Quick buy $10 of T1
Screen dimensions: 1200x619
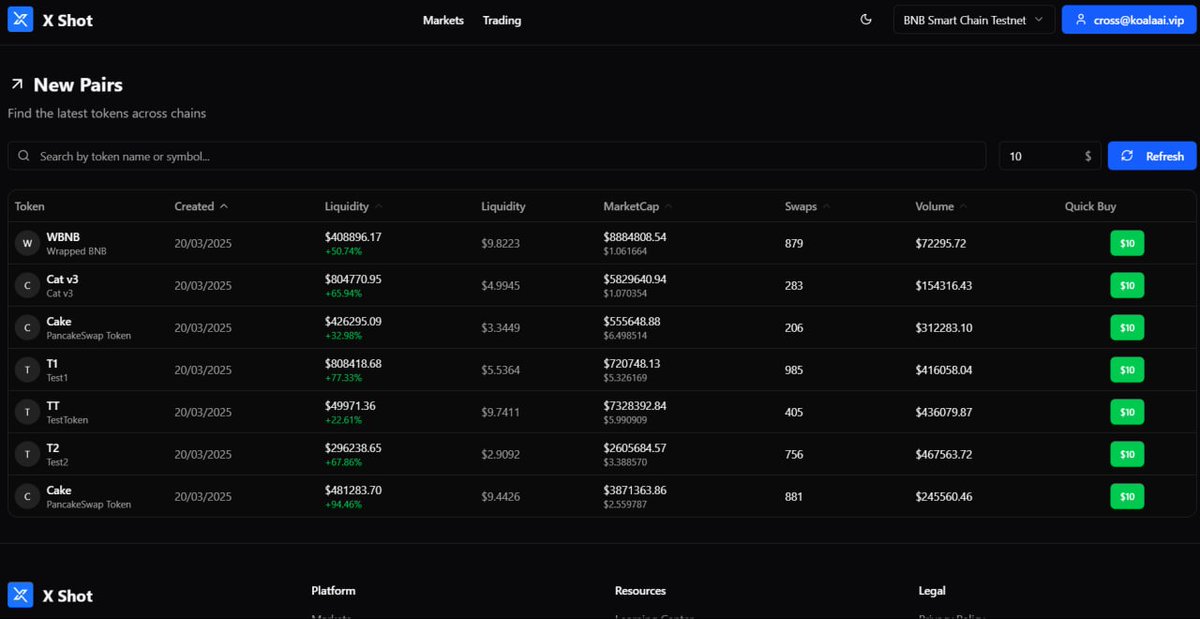pyautogui.click(x=1127, y=370)
